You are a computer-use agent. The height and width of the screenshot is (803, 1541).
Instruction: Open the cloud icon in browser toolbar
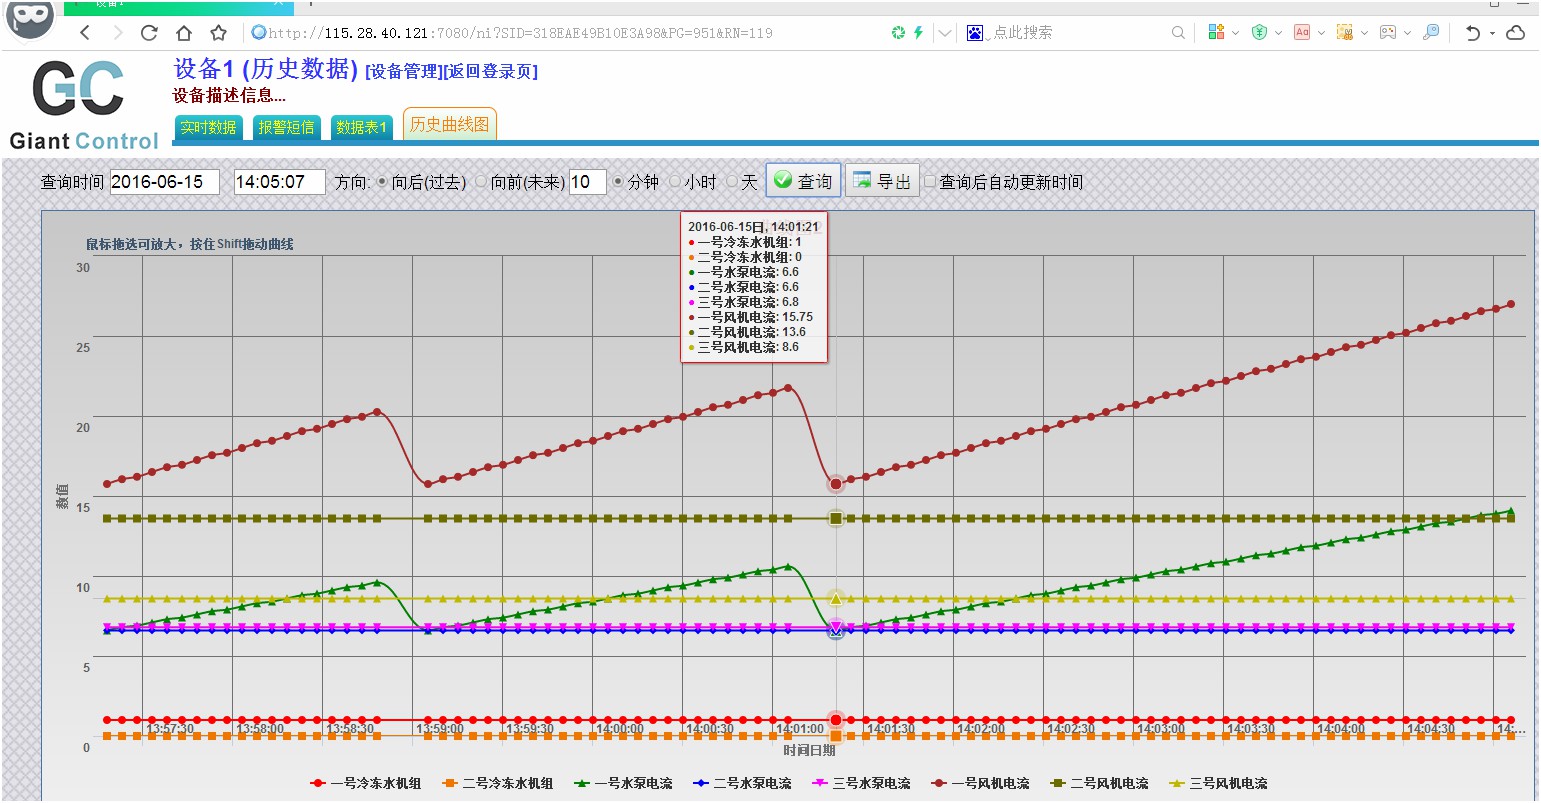(x=1516, y=33)
